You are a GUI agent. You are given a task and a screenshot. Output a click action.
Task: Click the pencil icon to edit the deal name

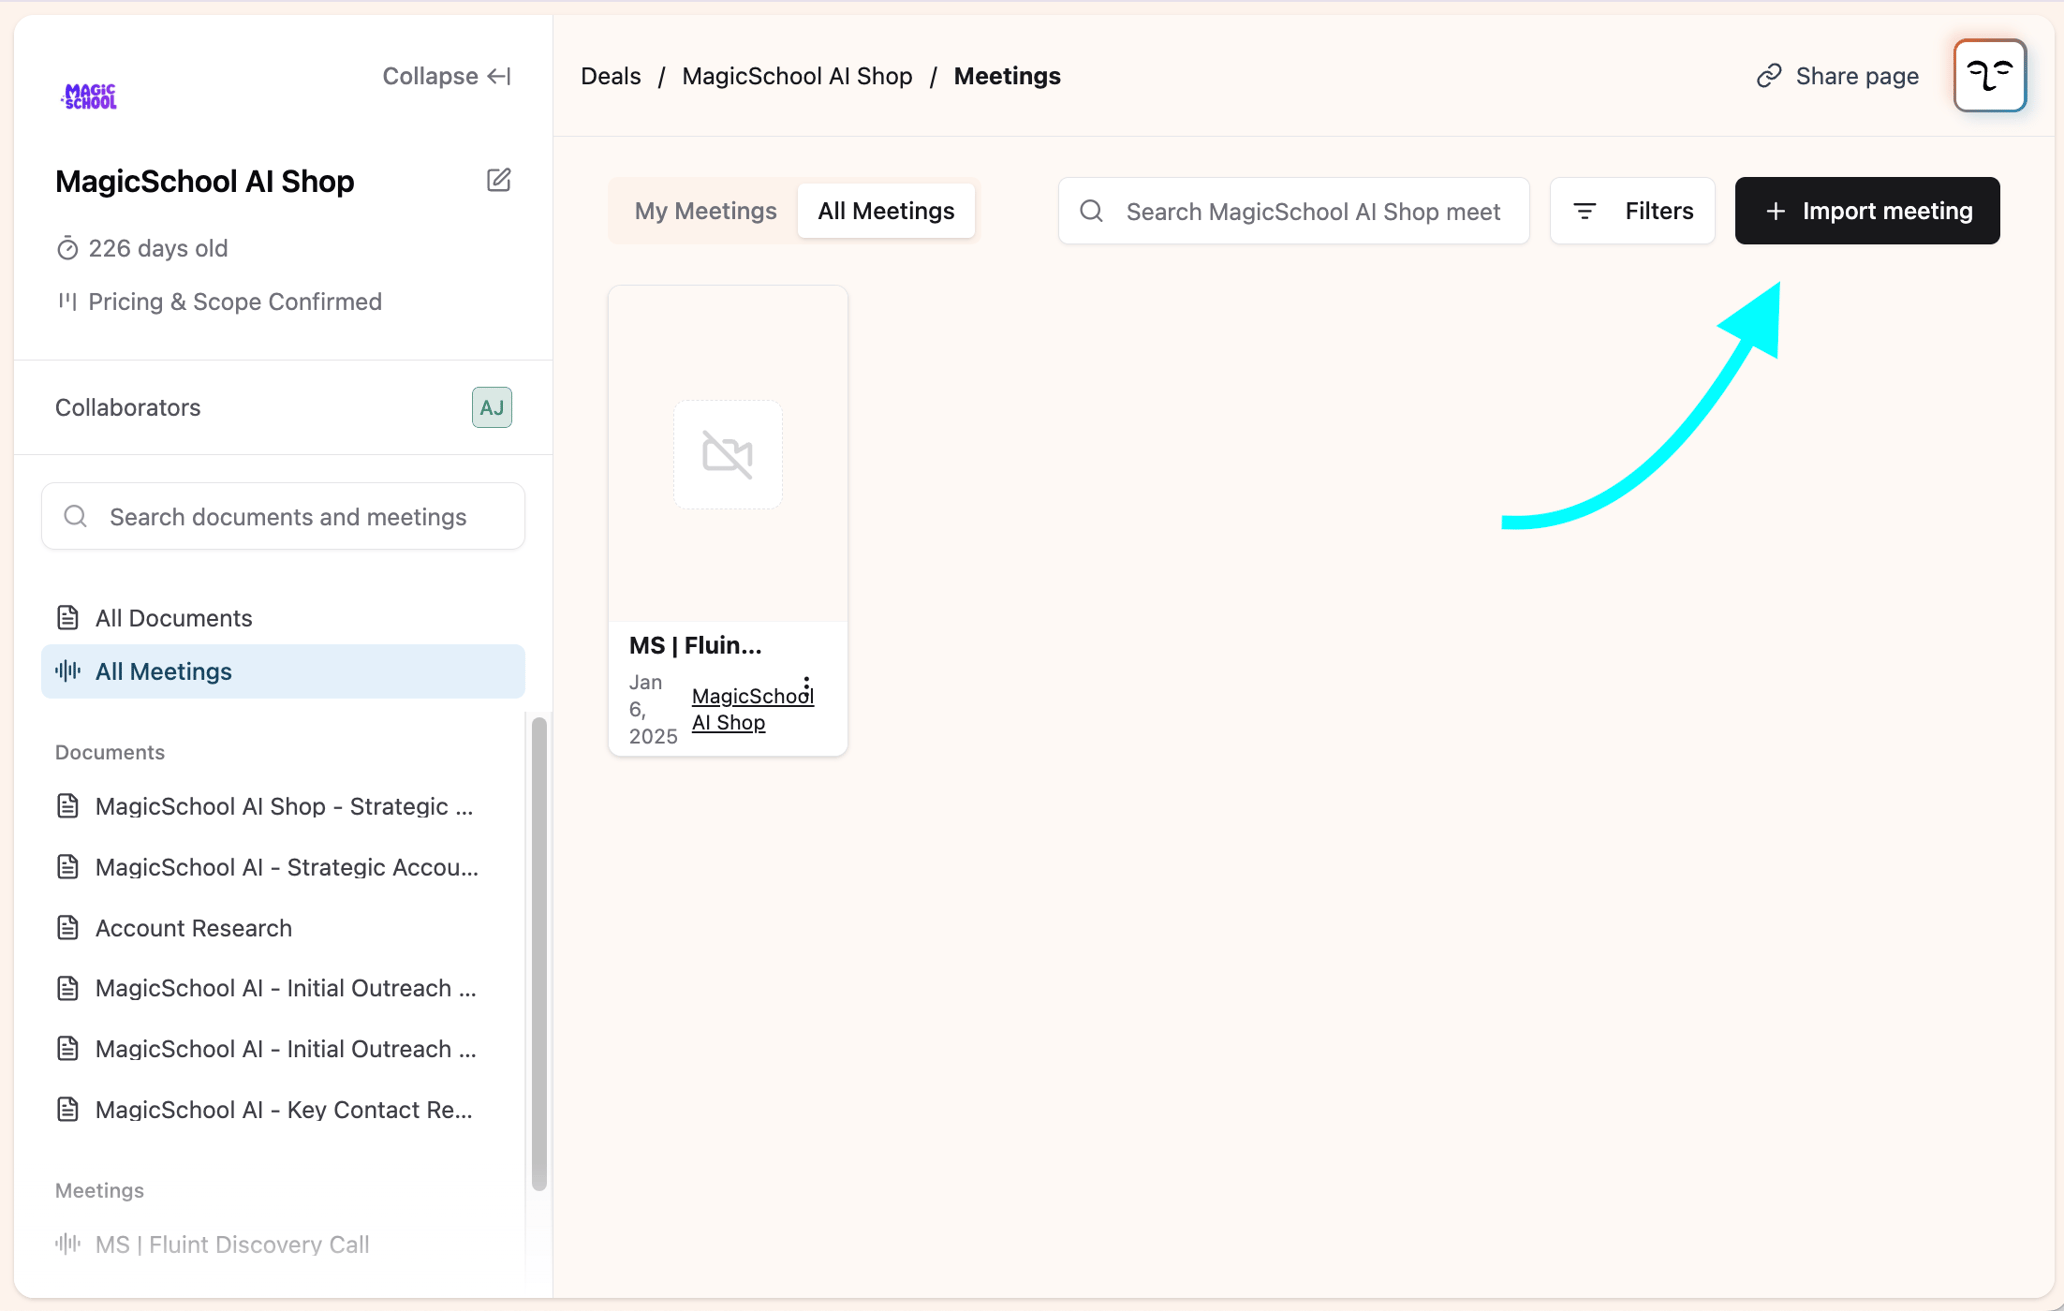[499, 180]
